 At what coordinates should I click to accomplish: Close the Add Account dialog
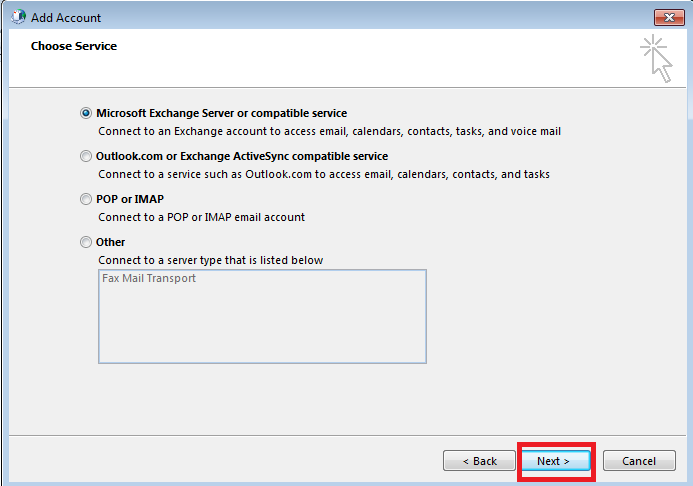click(x=669, y=17)
